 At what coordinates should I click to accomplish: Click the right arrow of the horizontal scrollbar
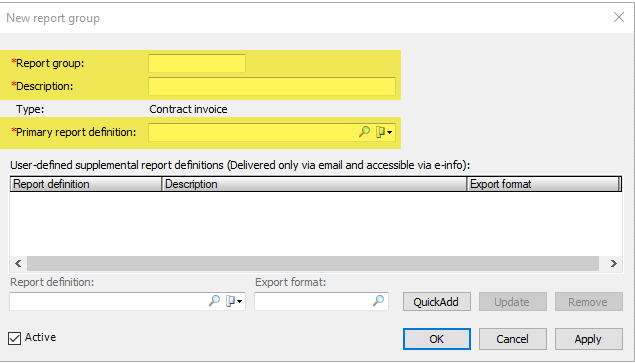coord(614,263)
